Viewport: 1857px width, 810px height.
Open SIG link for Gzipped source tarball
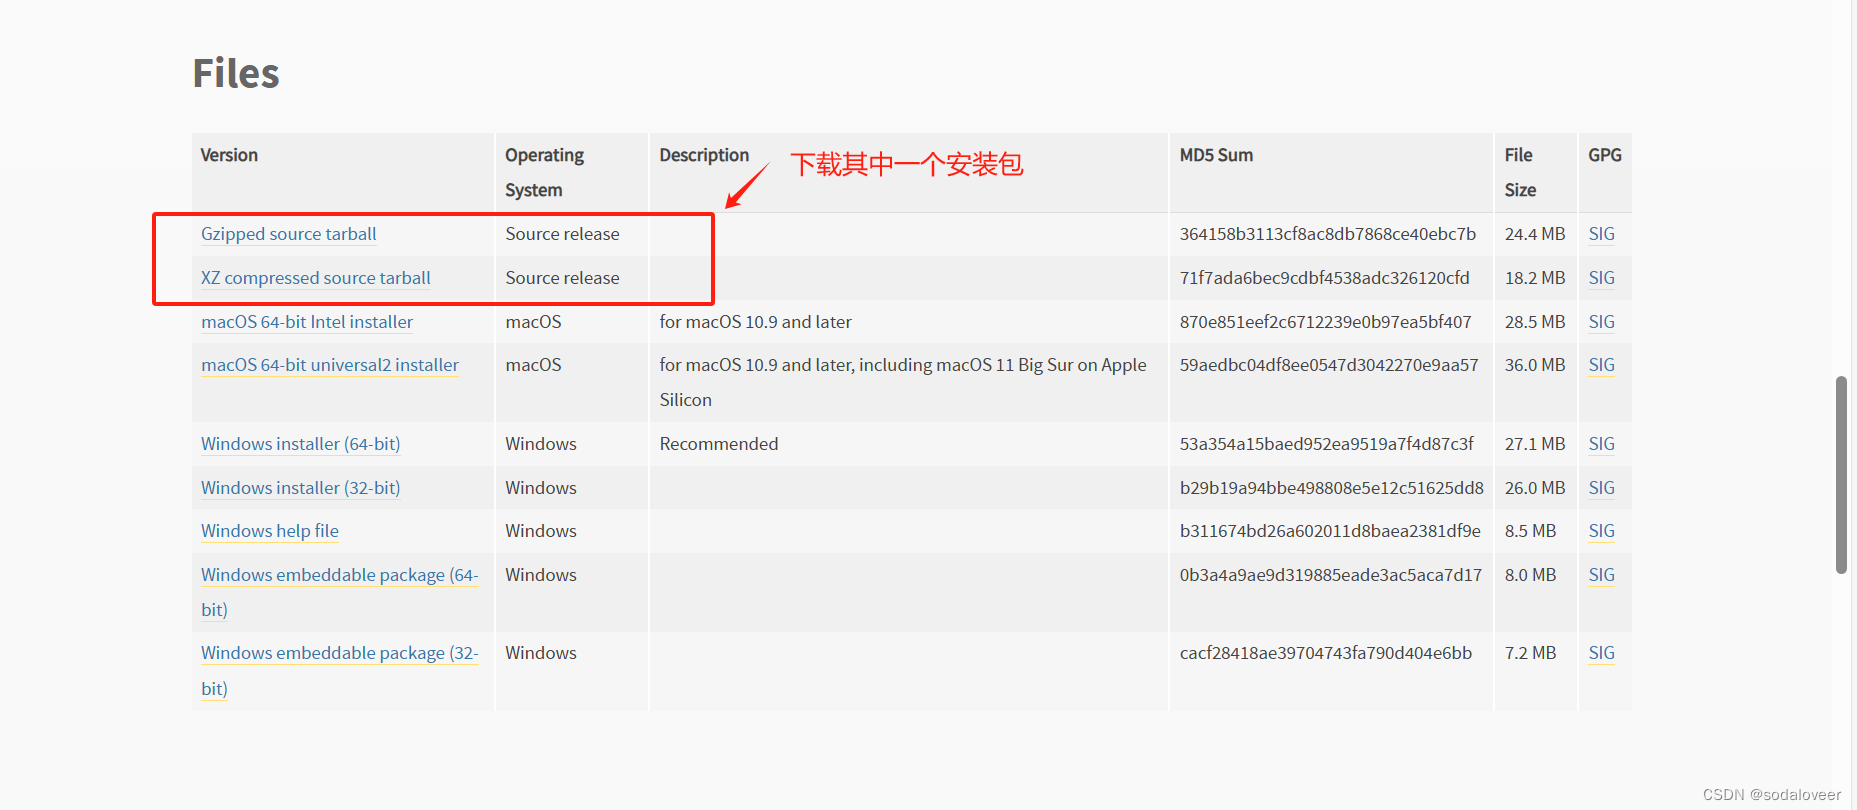pyautogui.click(x=1601, y=234)
